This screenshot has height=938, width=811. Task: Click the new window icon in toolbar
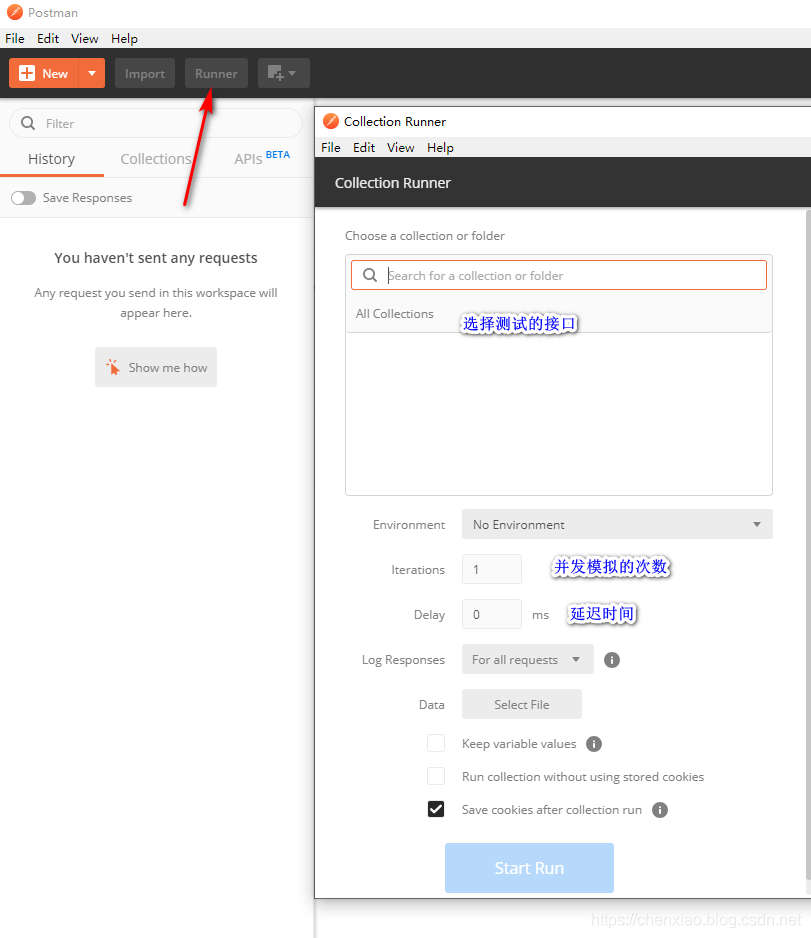coord(283,74)
